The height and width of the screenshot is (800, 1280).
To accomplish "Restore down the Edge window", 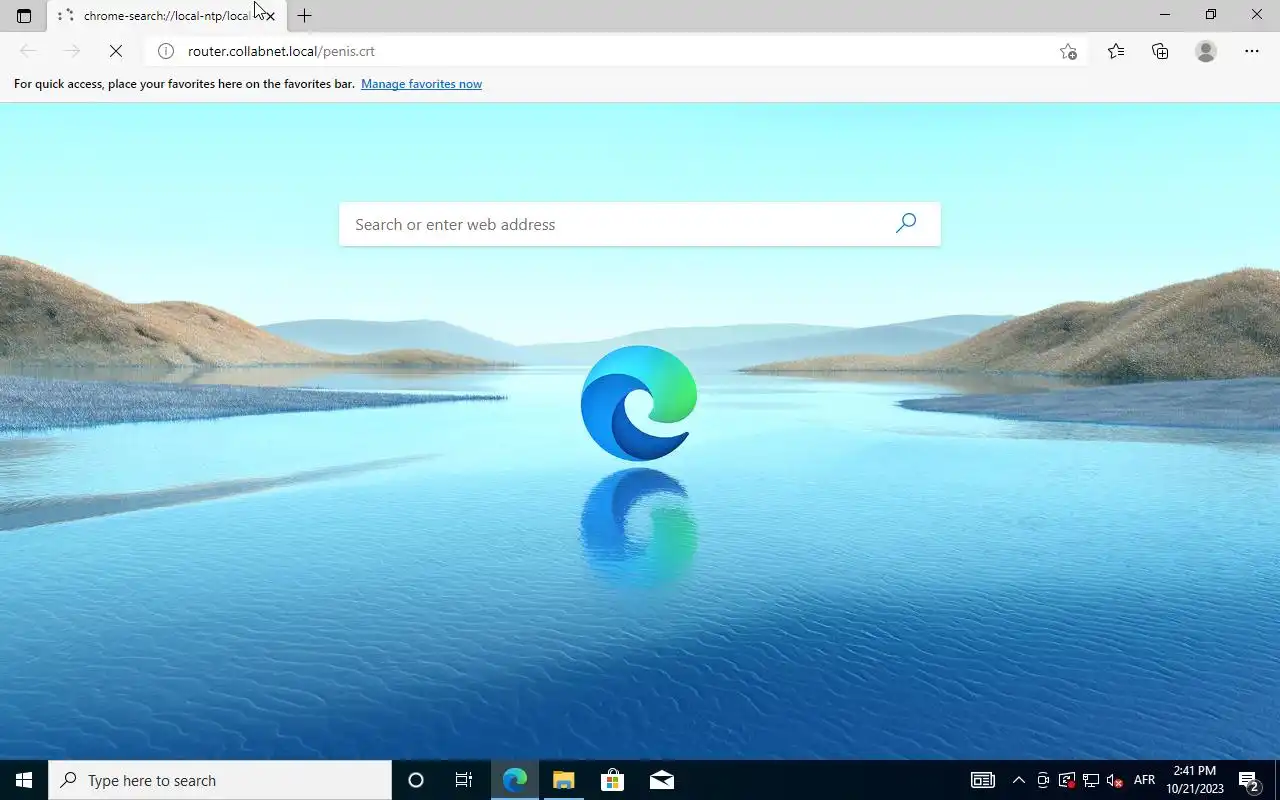I will [x=1210, y=15].
